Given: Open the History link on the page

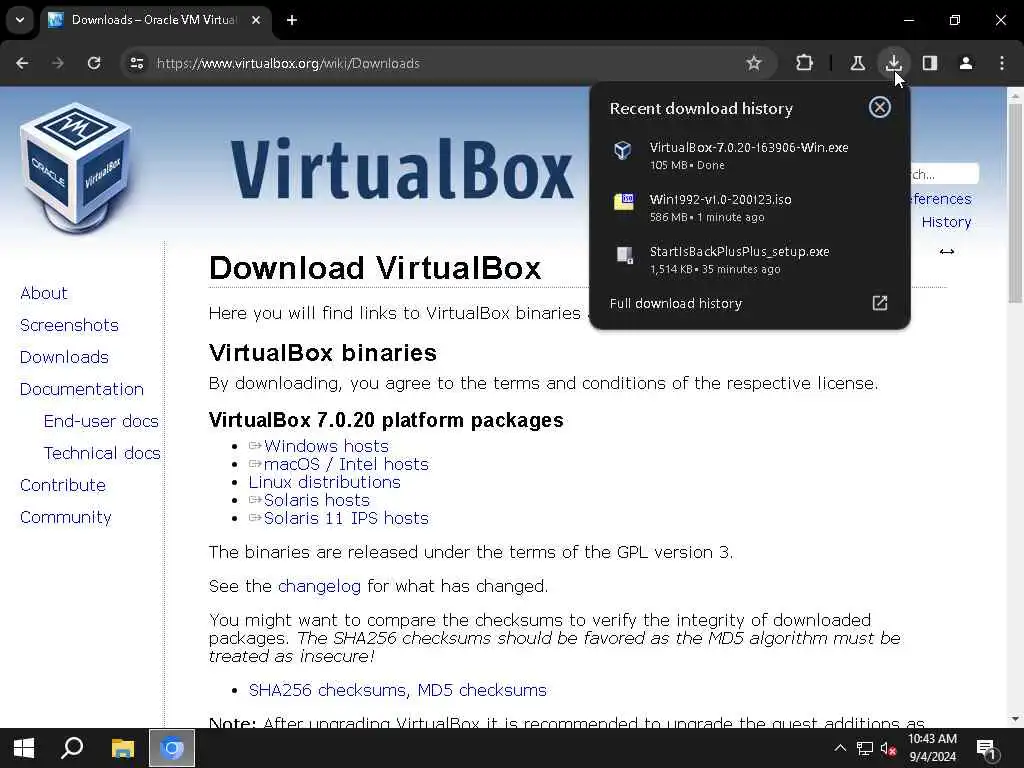Looking at the screenshot, I should 946,222.
